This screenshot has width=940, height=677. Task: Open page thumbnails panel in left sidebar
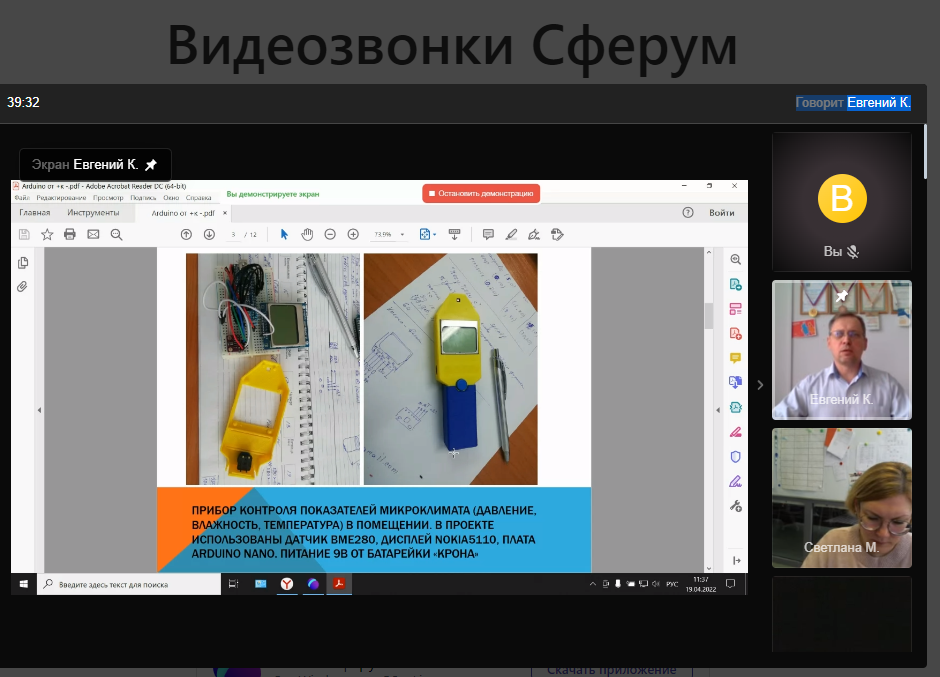[x=23, y=263]
